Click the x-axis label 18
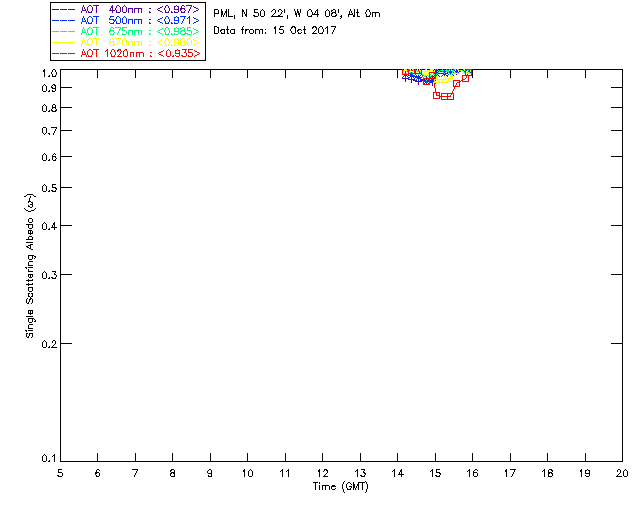This screenshot has height=512, width=640. (x=547, y=474)
